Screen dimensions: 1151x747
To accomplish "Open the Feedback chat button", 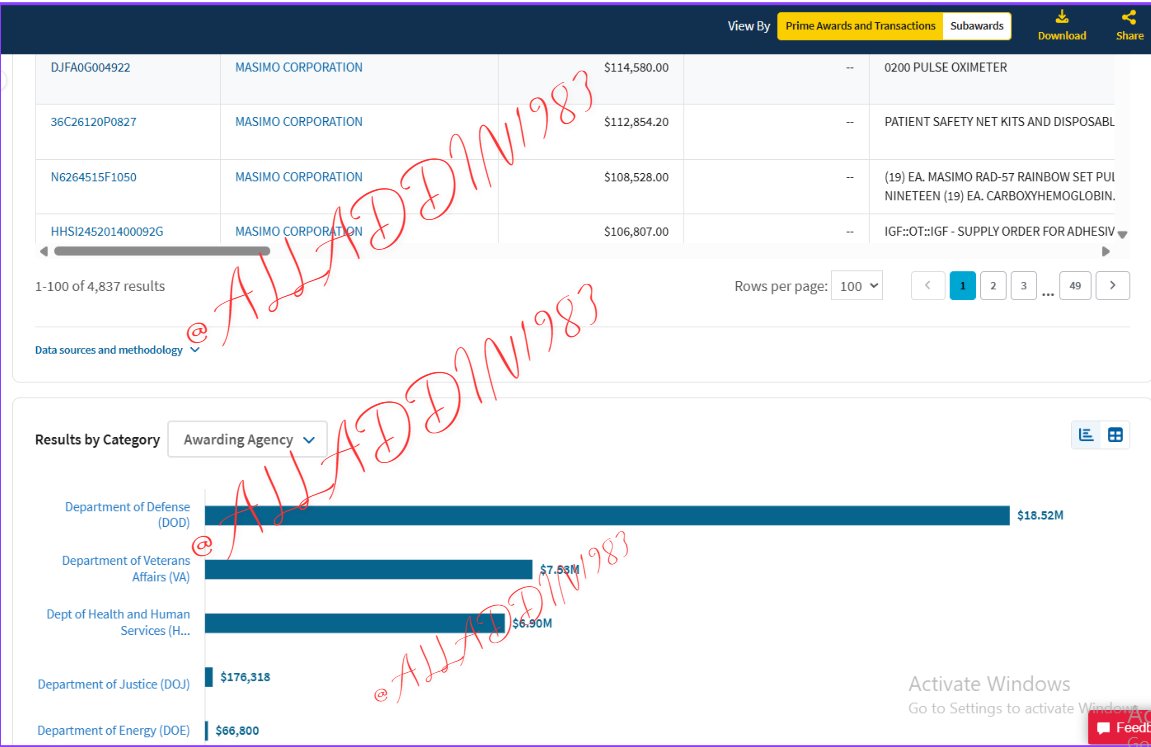I will [x=1120, y=727].
